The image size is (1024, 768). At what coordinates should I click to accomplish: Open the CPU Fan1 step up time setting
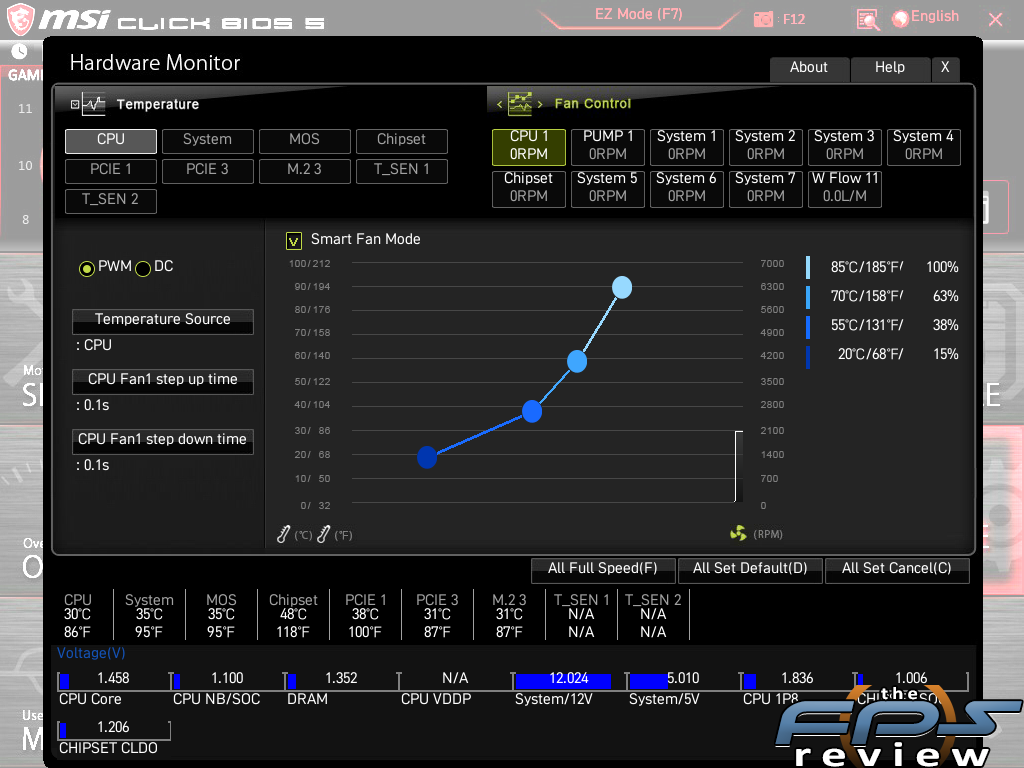click(x=163, y=381)
